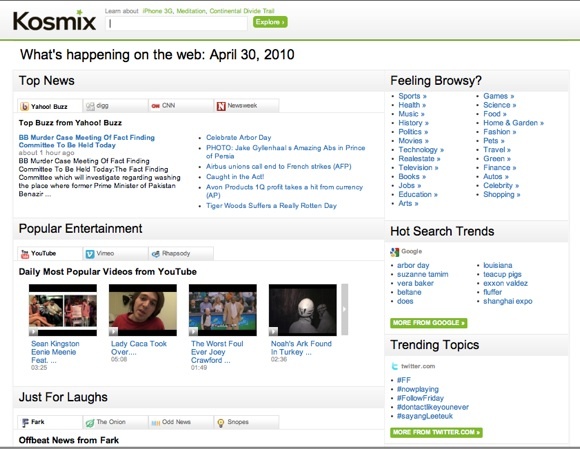Screen dimensions: 580x449
Task: Click the green Explore button
Action: [270, 22]
